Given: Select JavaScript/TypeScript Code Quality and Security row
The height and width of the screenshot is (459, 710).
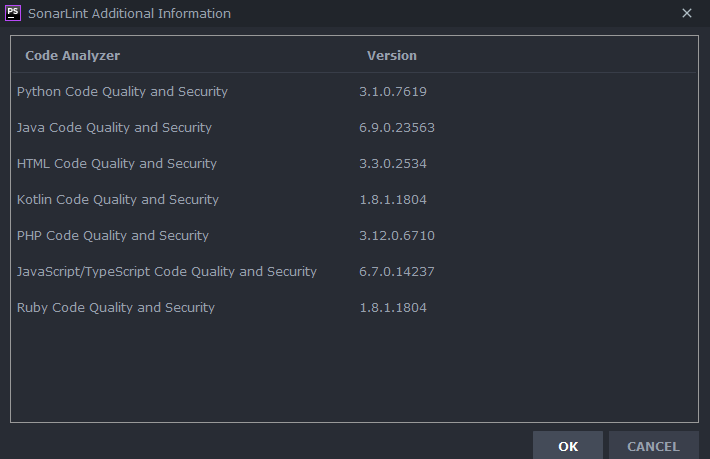Looking at the screenshot, I should click(167, 272).
